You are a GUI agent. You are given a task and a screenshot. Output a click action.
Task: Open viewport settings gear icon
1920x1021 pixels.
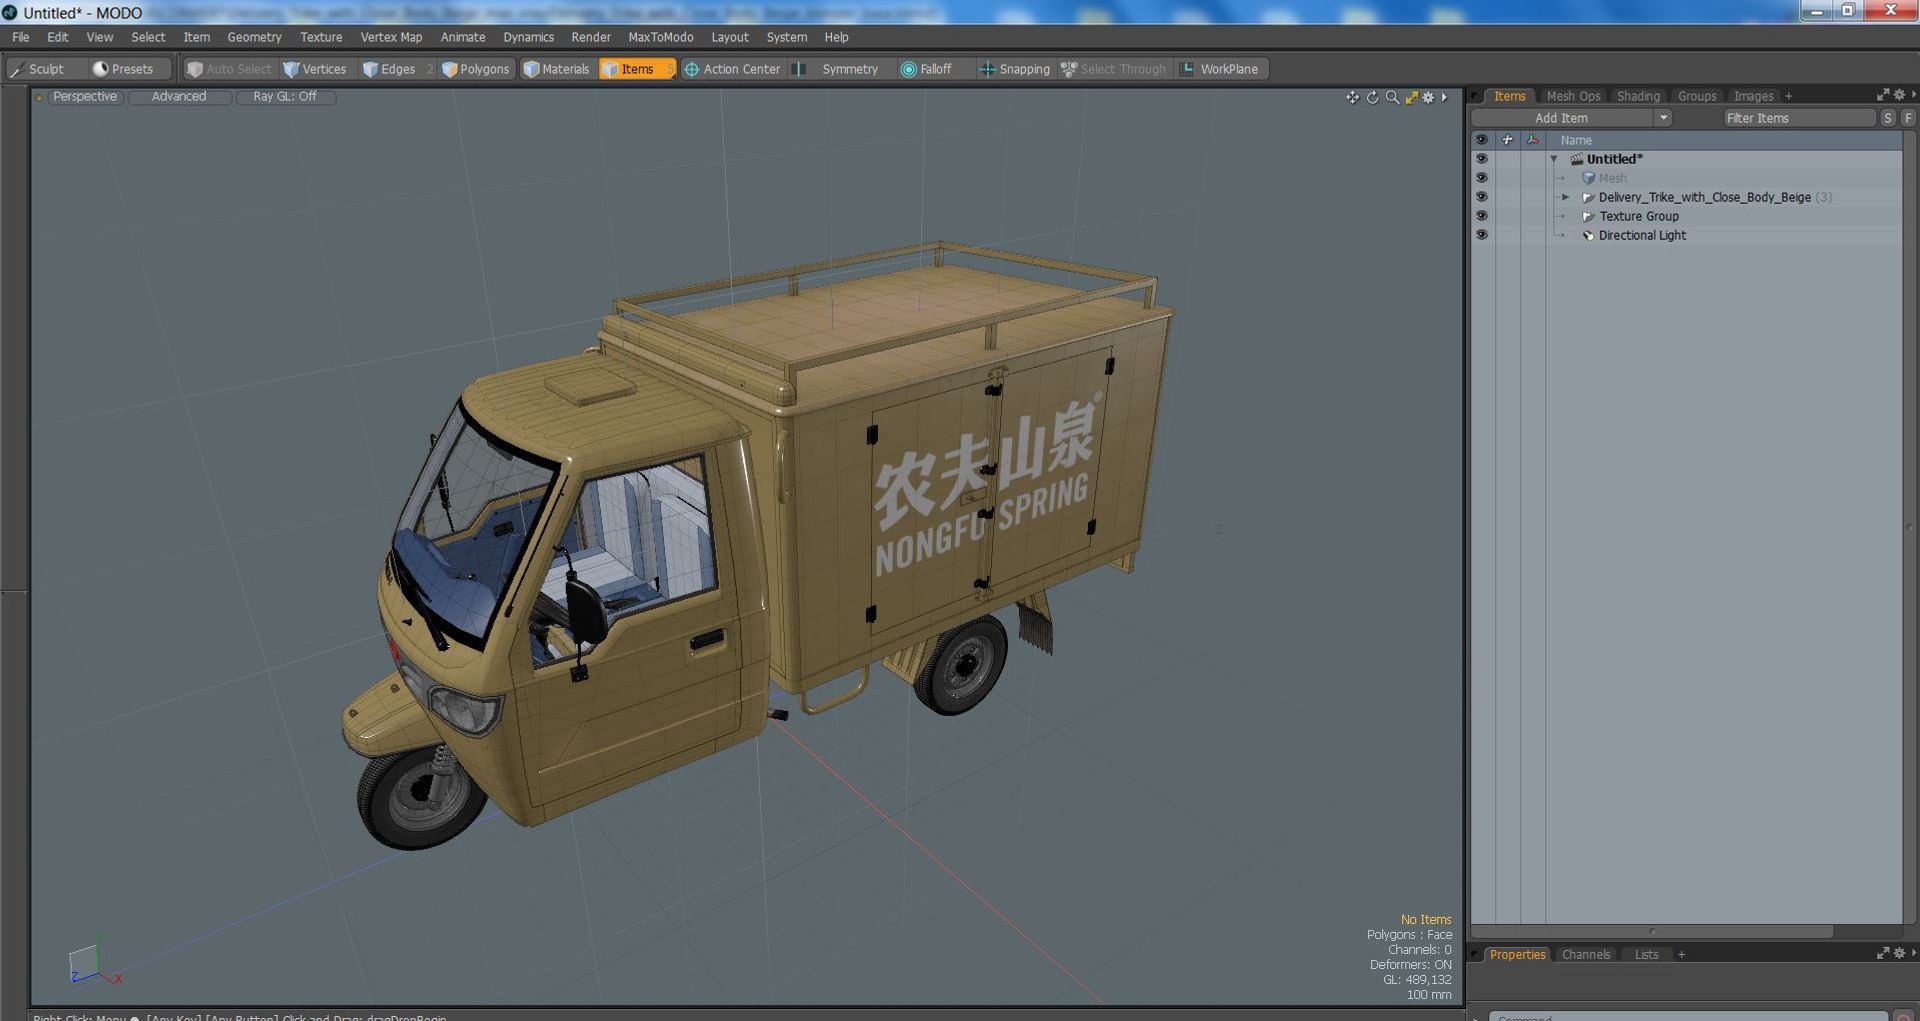pos(1428,97)
